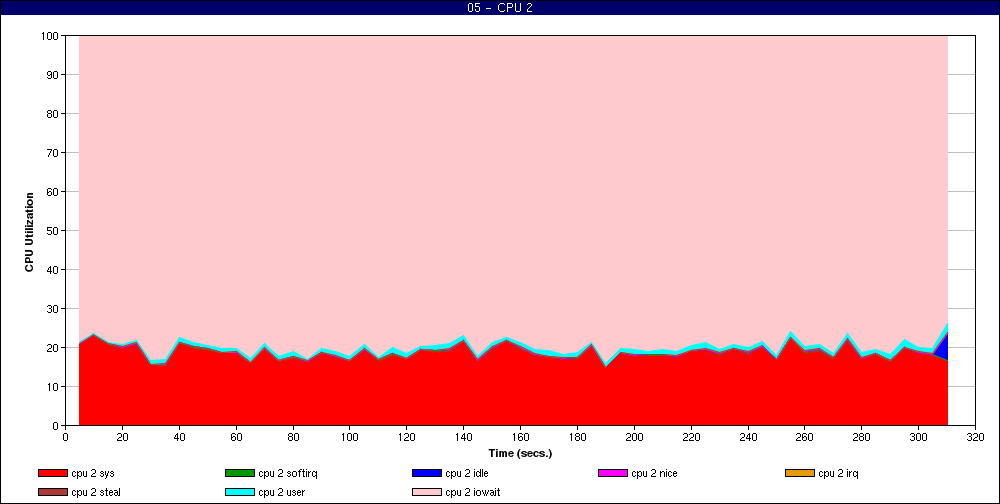Image resolution: width=1000 pixels, height=504 pixels.
Task: Click the 'Time (secs.)' x-axis title
Action: point(520,454)
